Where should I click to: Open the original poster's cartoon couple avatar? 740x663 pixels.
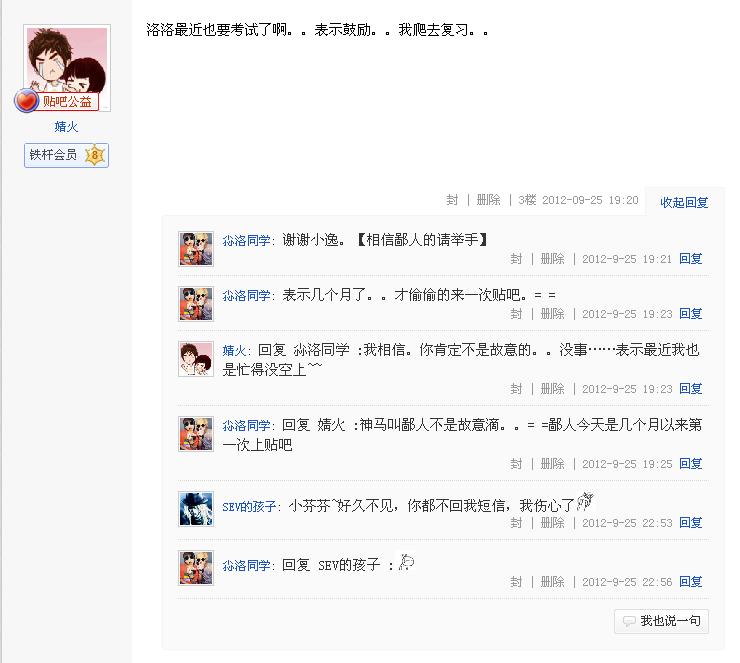[x=67, y=62]
